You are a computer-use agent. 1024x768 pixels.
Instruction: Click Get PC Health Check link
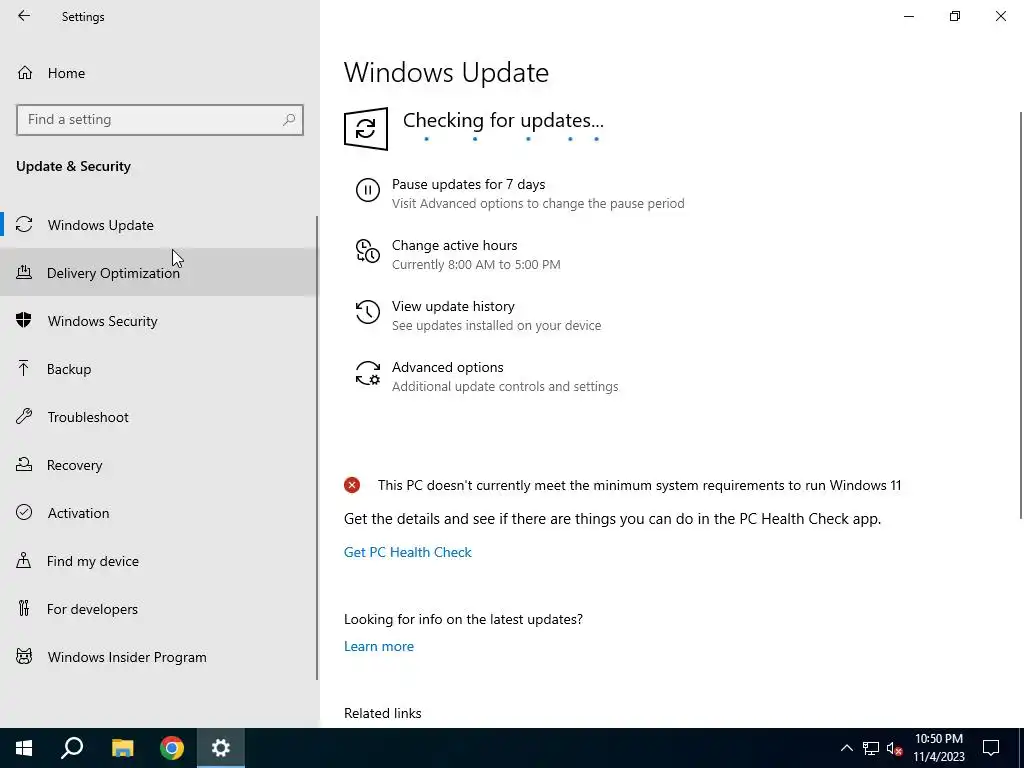click(408, 552)
